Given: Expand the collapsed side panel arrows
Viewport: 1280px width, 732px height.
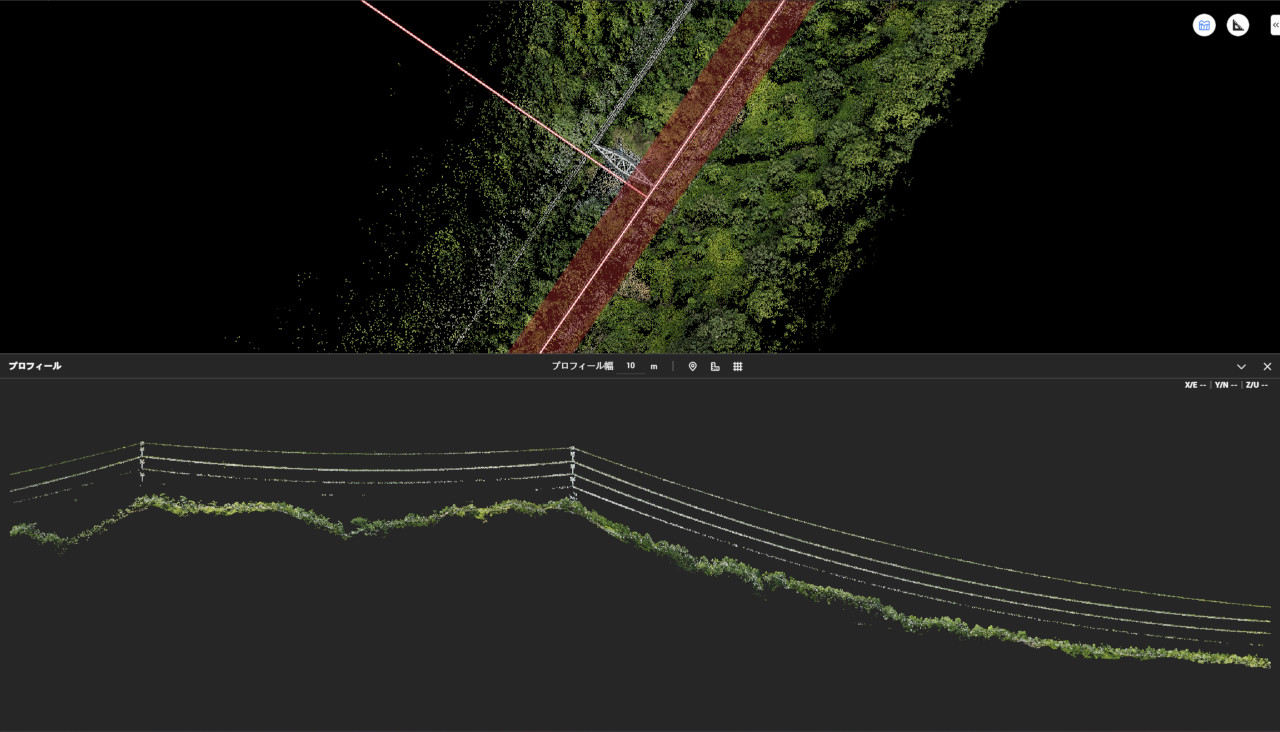Looking at the screenshot, I should [x=1274, y=26].
